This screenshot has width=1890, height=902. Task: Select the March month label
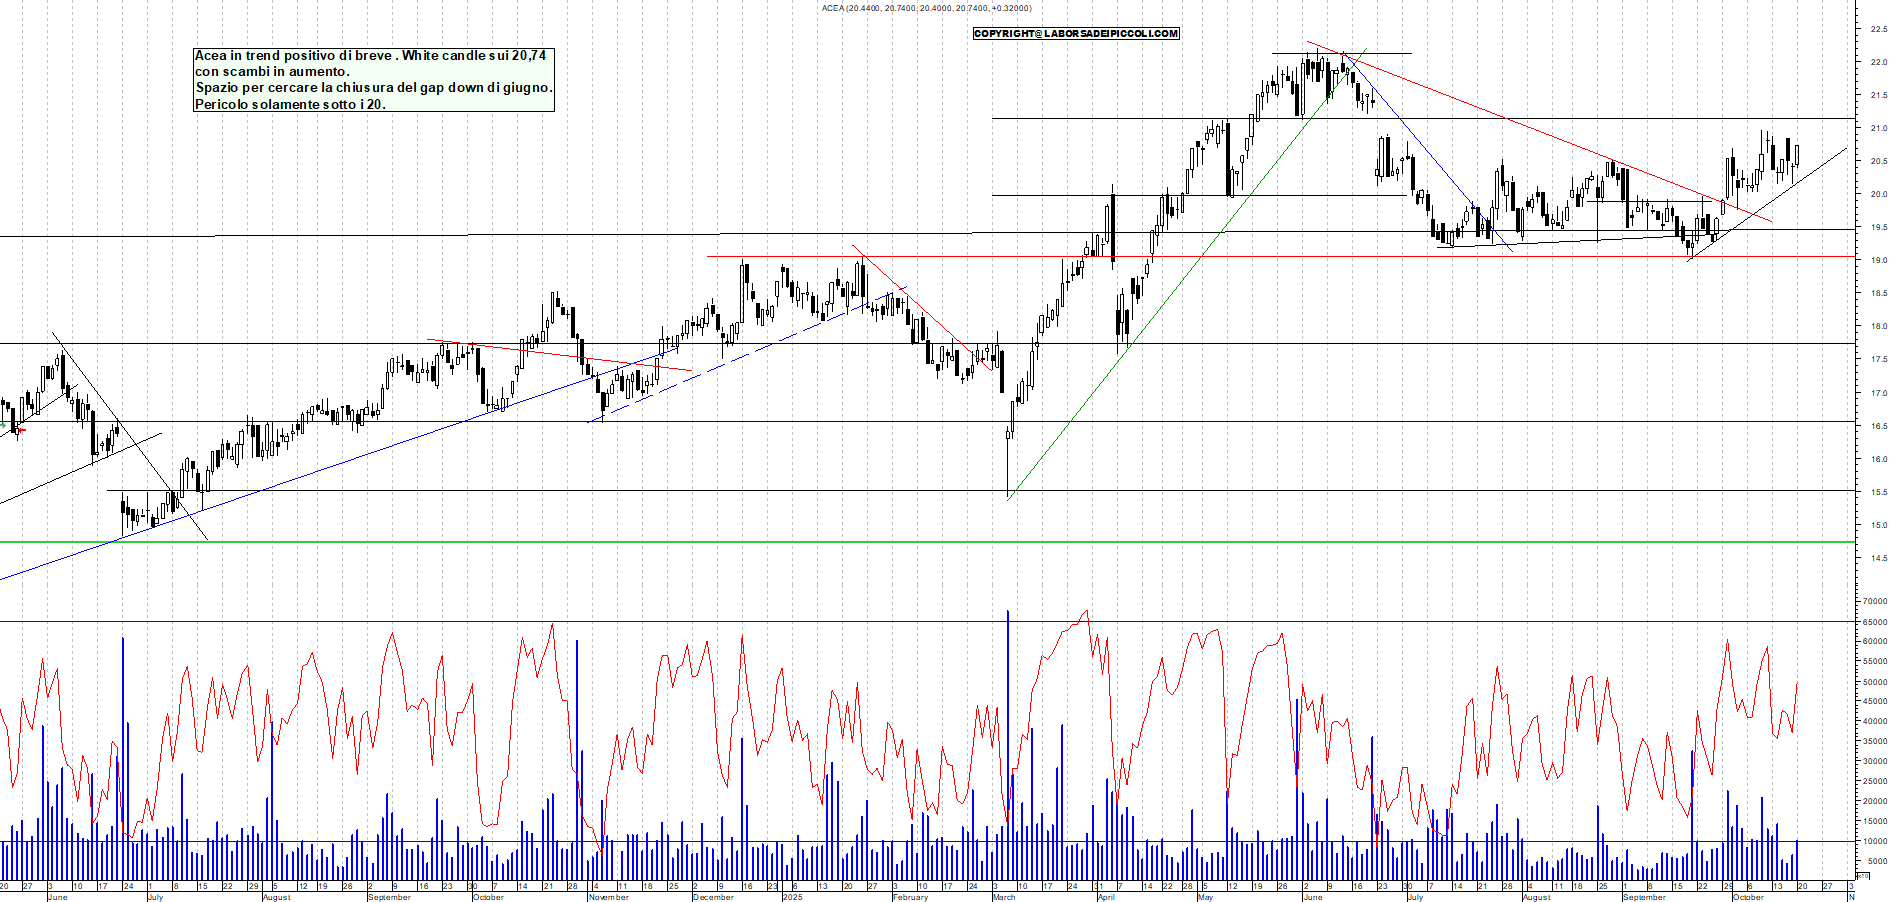point(1004,897)
